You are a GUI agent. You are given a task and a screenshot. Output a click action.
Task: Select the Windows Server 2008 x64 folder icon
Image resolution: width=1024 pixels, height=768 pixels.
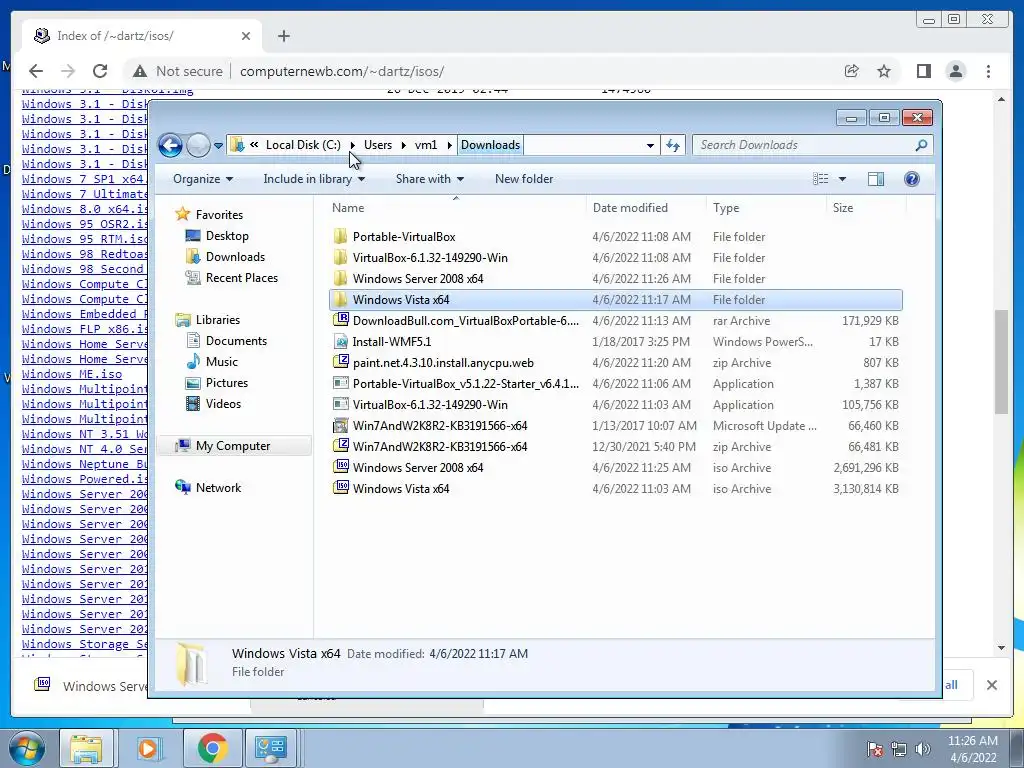340,278
